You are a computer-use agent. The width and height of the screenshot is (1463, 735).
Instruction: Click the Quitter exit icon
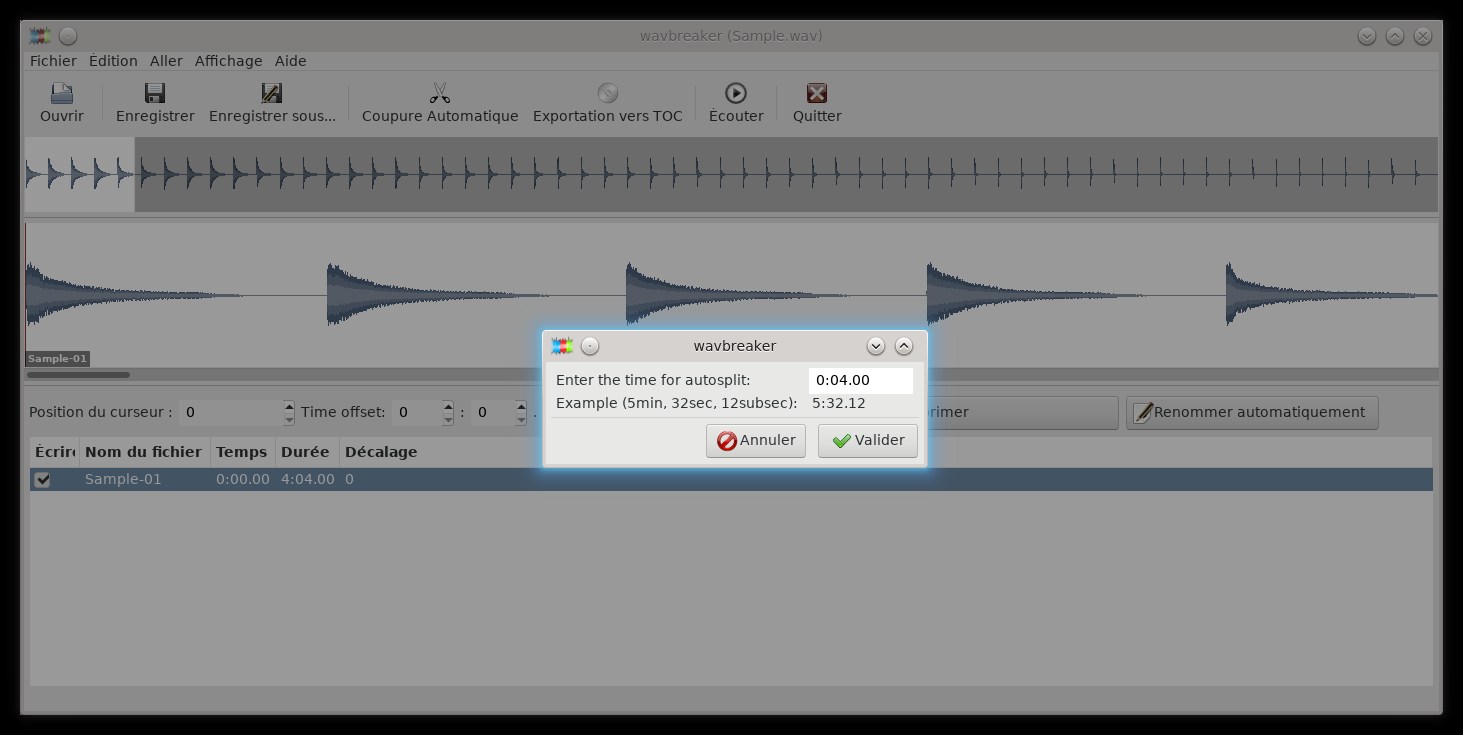(x=817, y=93)
